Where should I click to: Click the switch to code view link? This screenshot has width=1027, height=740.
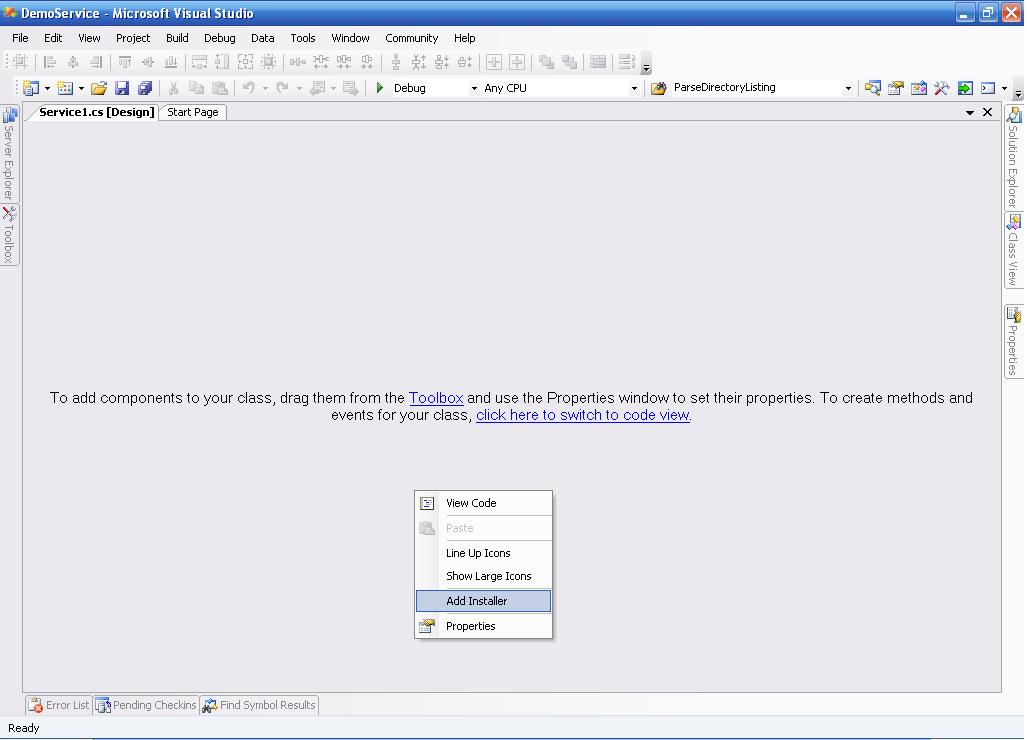(x=583, y=415)
